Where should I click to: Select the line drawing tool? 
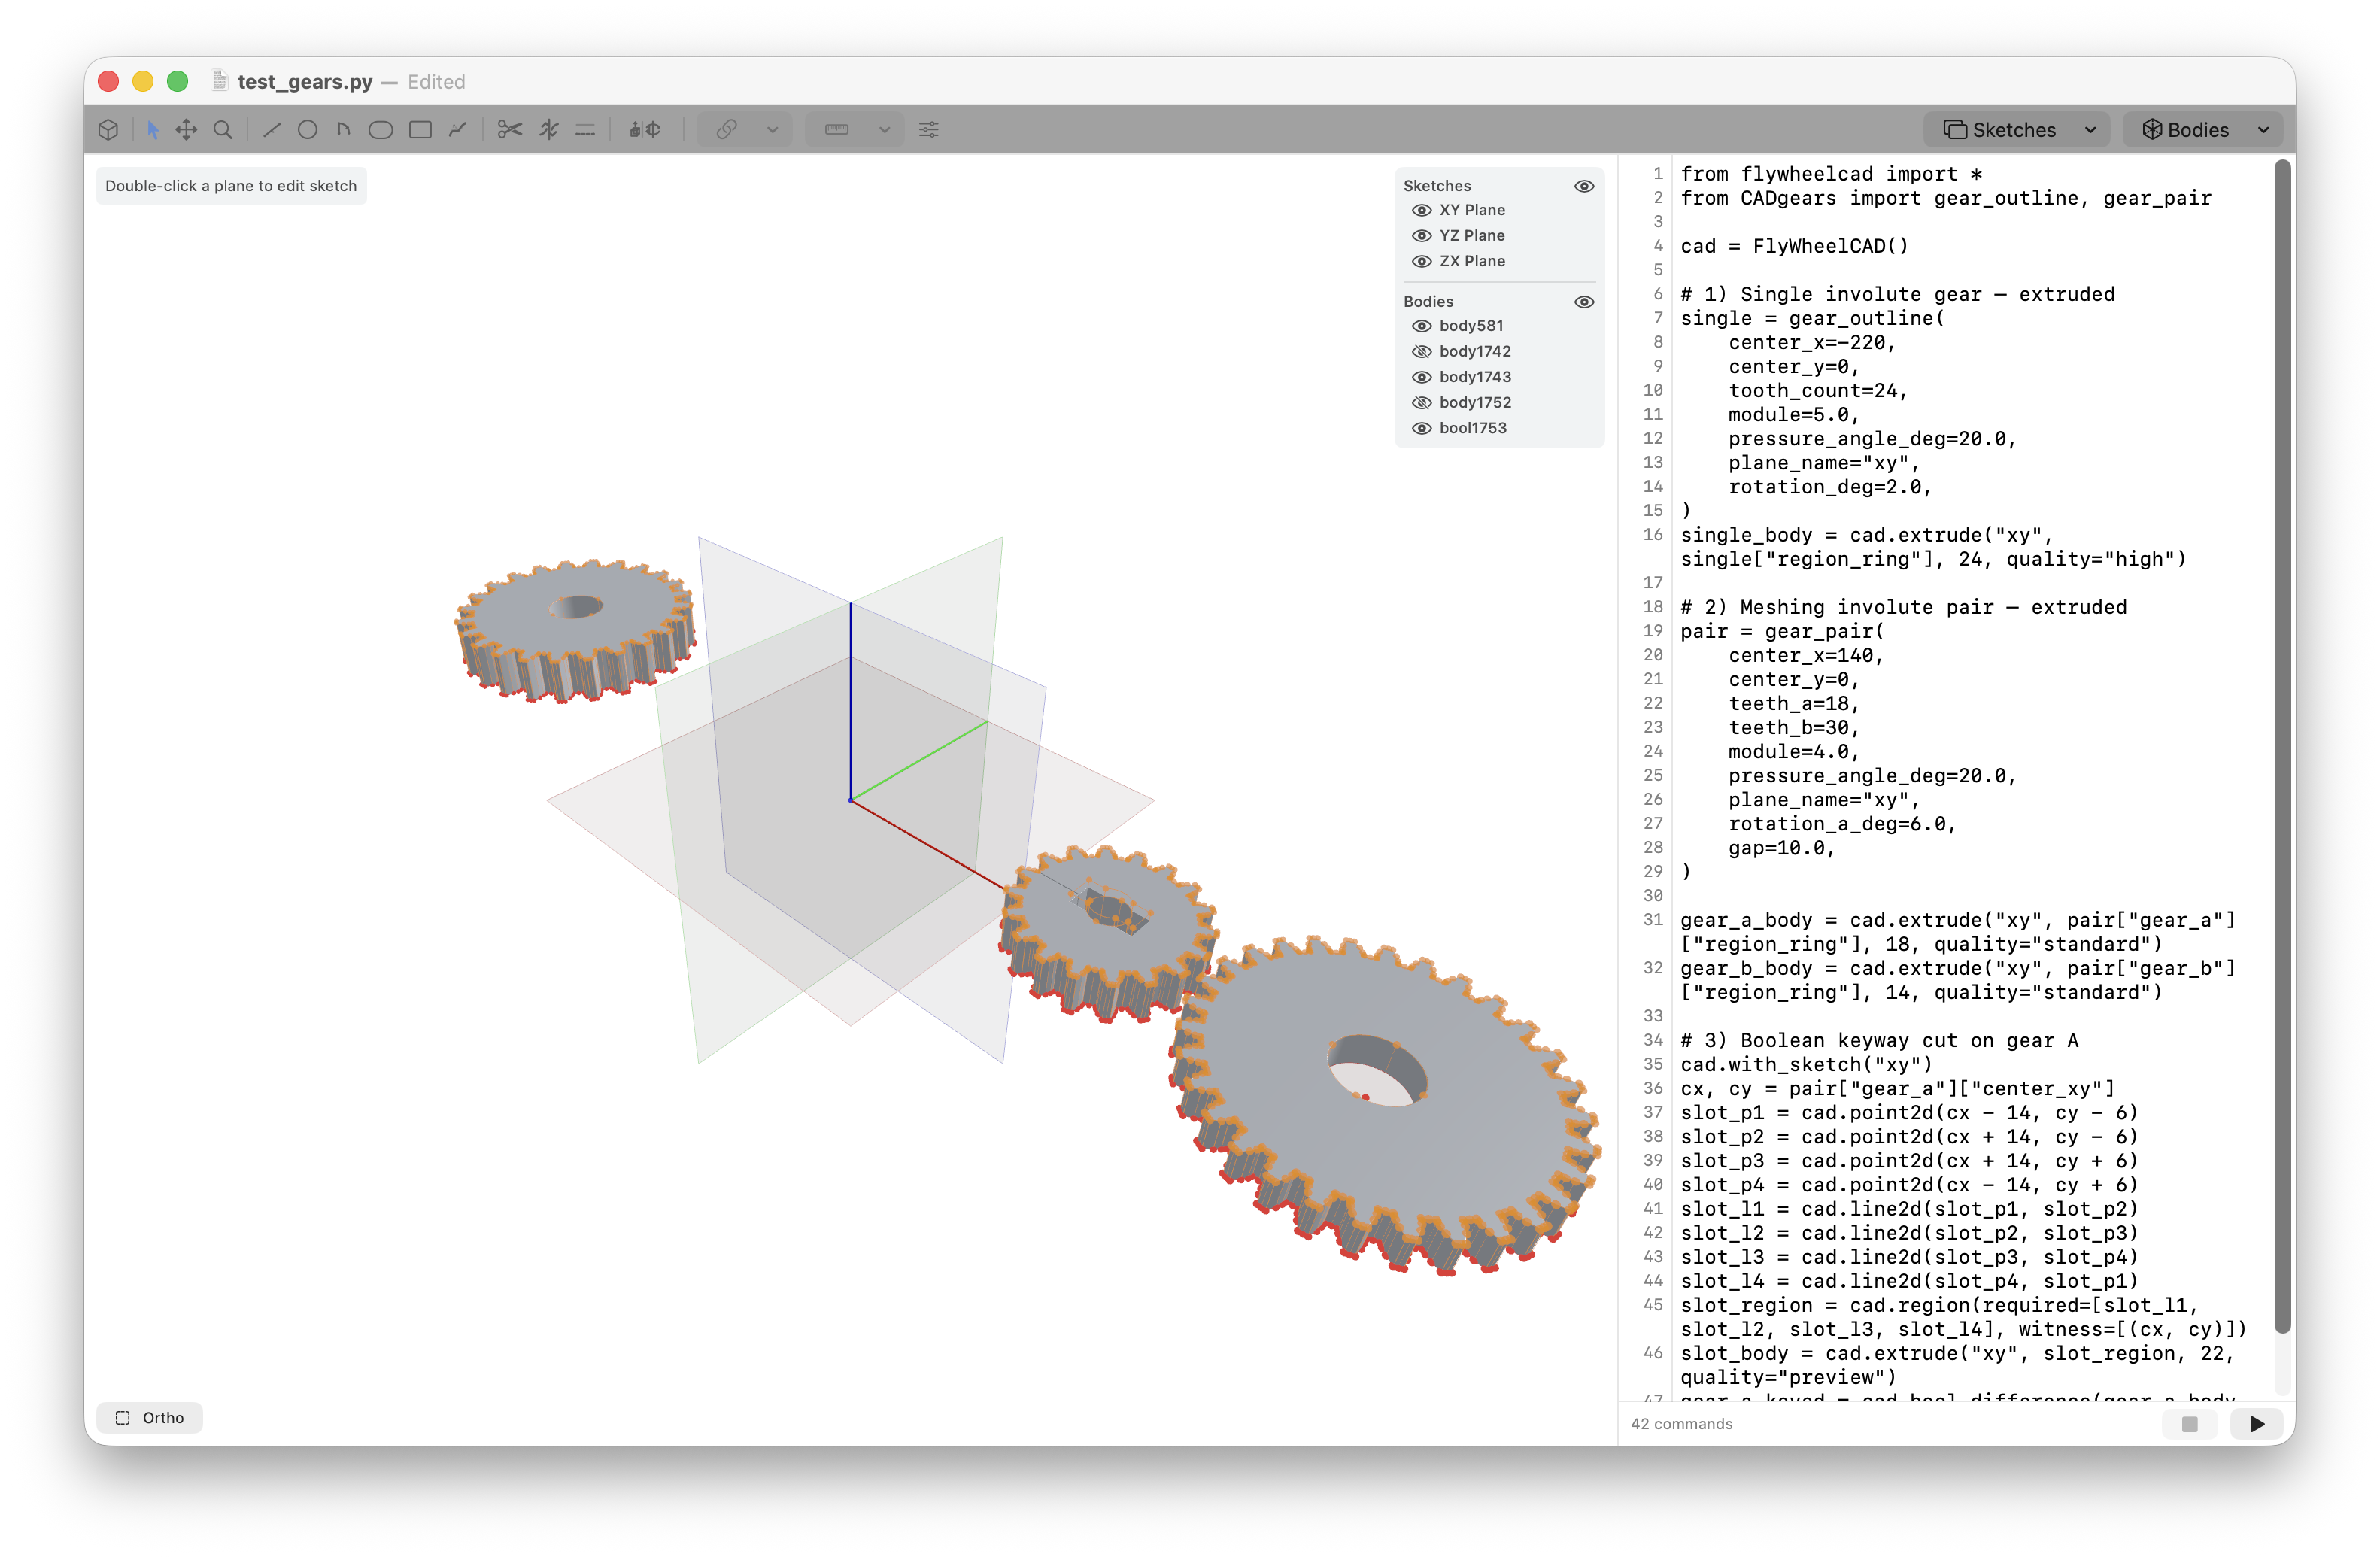271,130
